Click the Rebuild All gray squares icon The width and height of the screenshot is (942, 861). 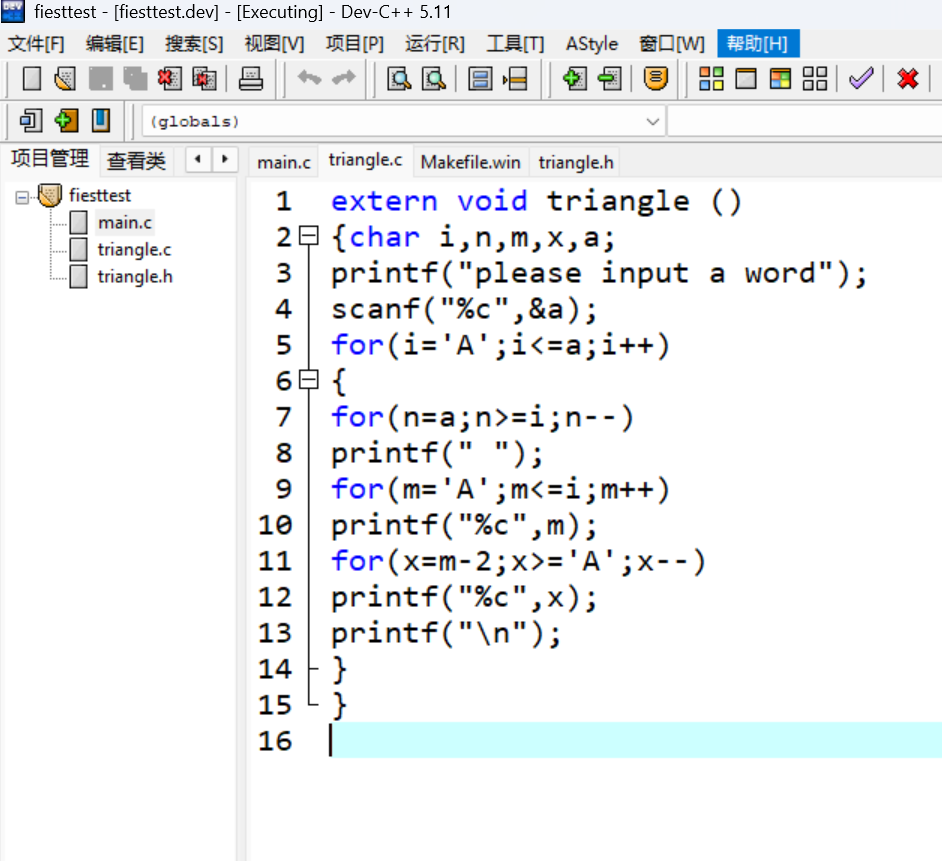coord(815,79)
